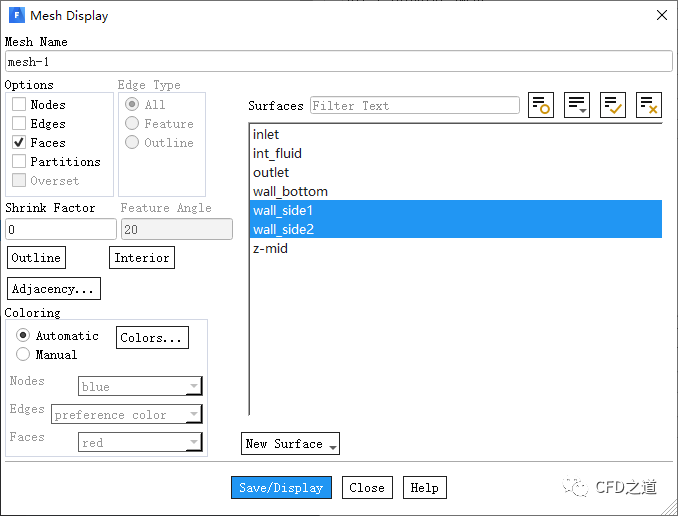678x516 pixels.
Task: Choose Automatic coloring option
Action: pos(23,336)
